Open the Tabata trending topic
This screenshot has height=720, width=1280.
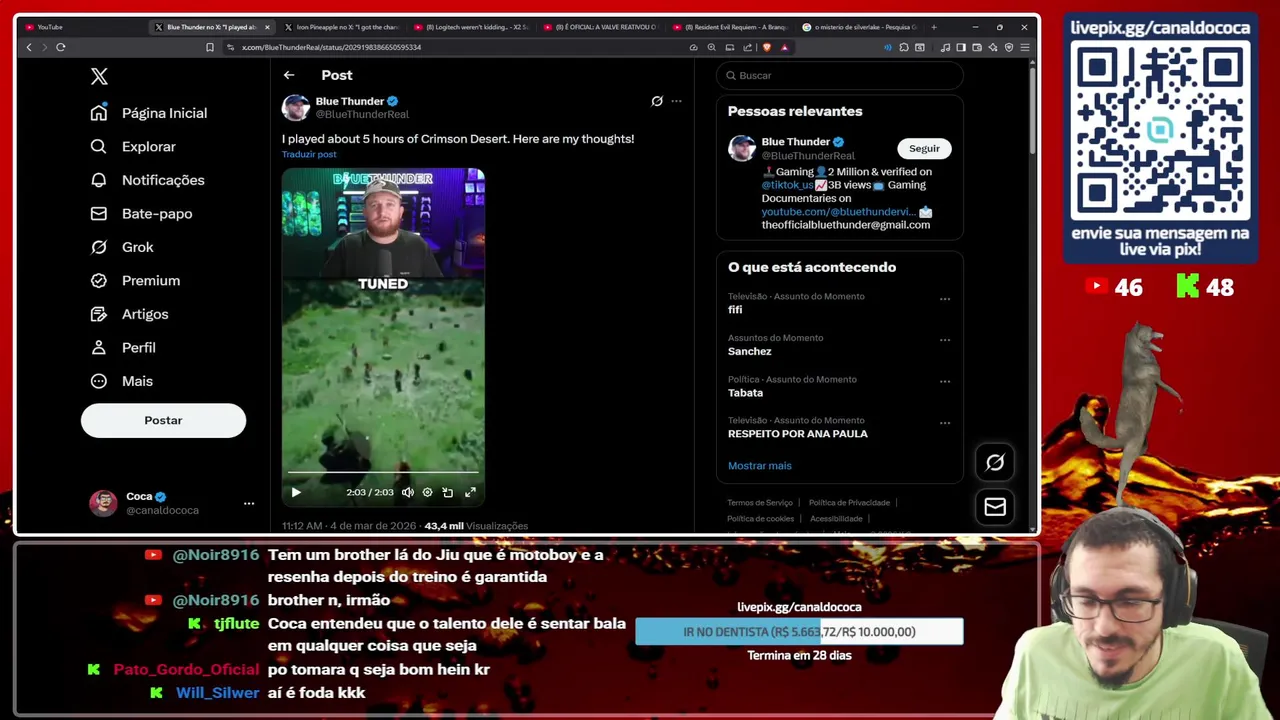click(746, 393)
